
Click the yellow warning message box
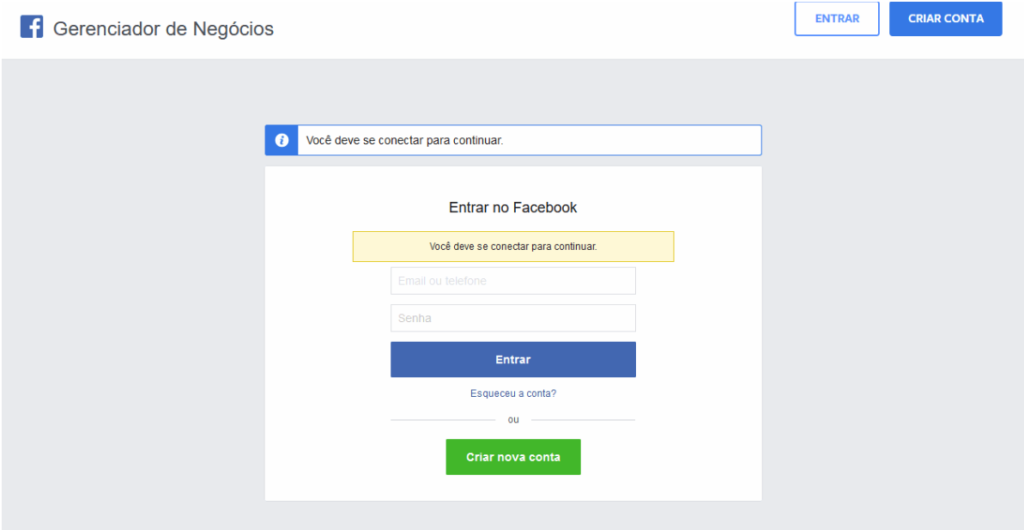pyautogui.click(x=513, y=246)
